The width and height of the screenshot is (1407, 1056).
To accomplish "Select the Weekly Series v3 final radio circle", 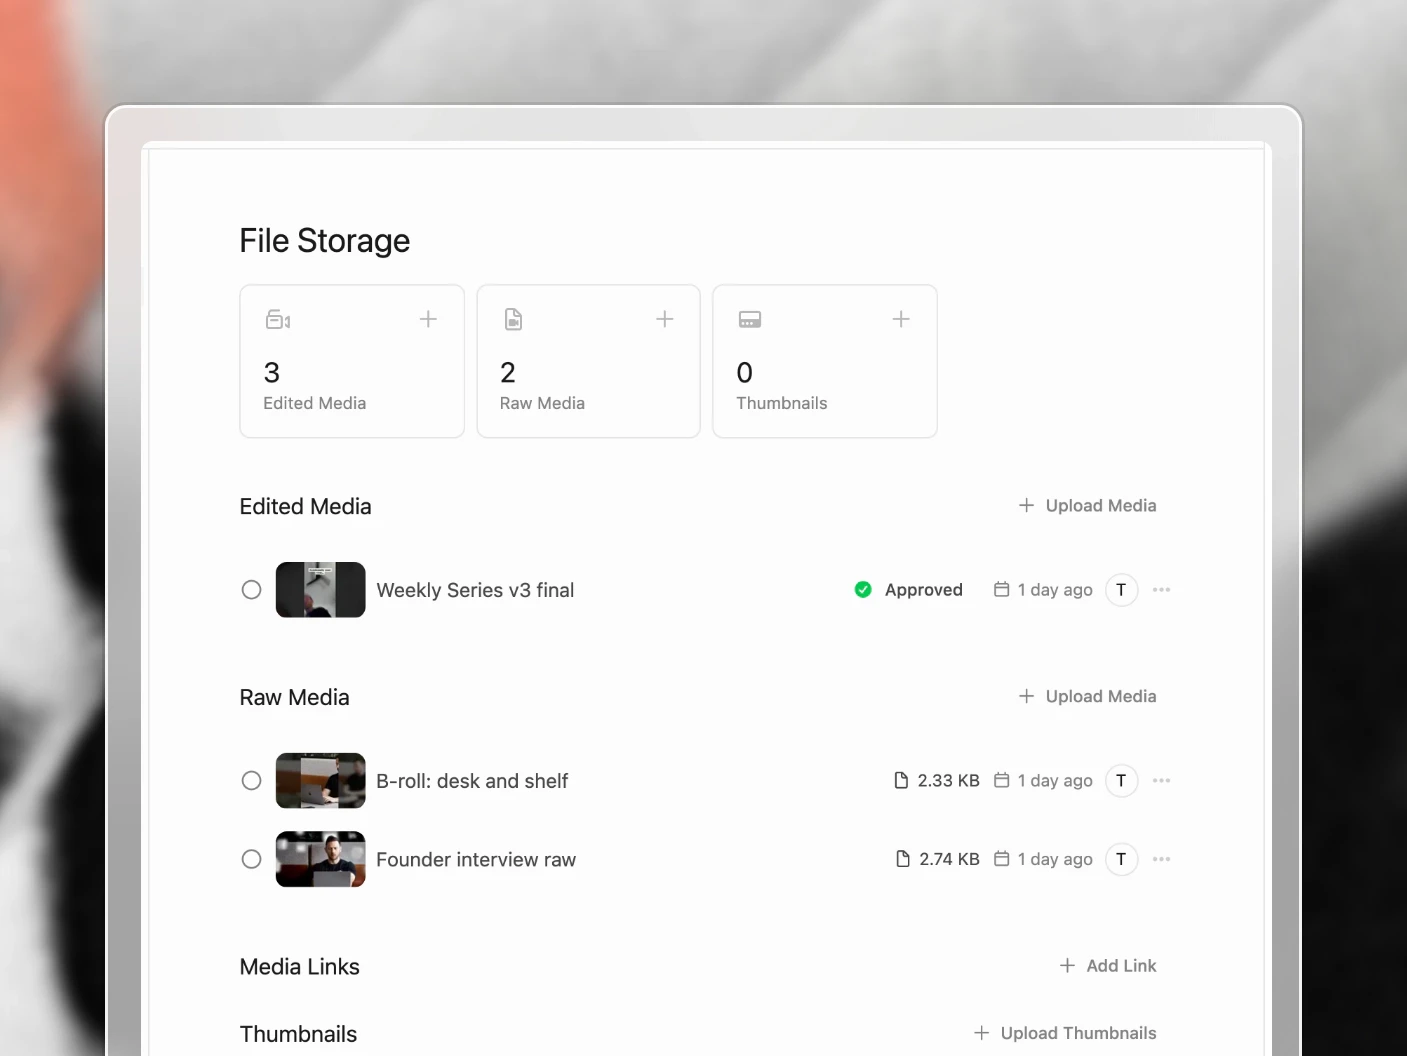I will (x=252, y=590).
